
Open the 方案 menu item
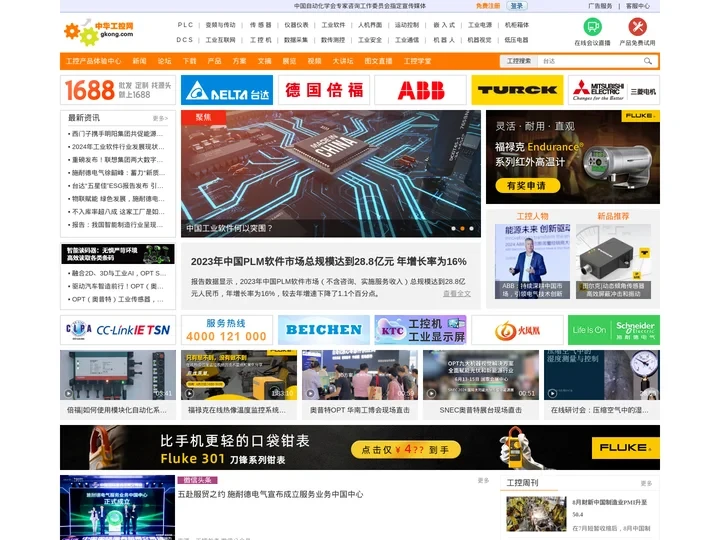pos(239,61)
